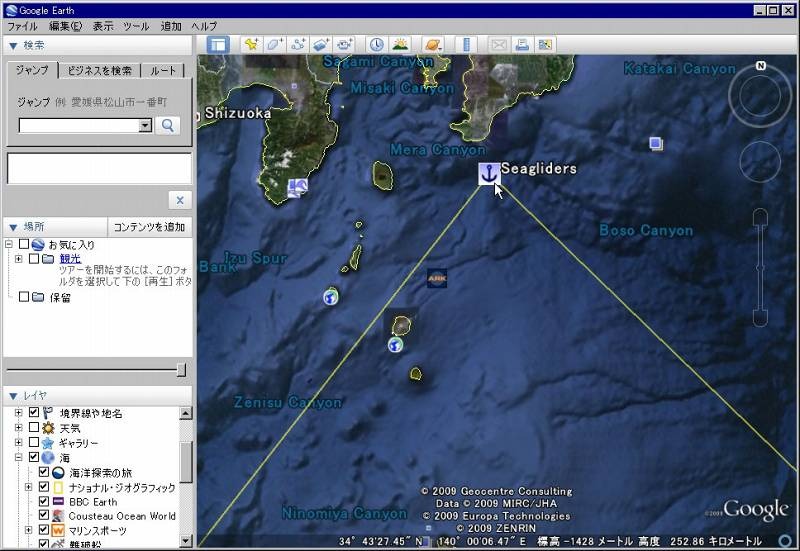
Task: Toggle the 保留 folder checkbox
Action: tap(24, 296)
